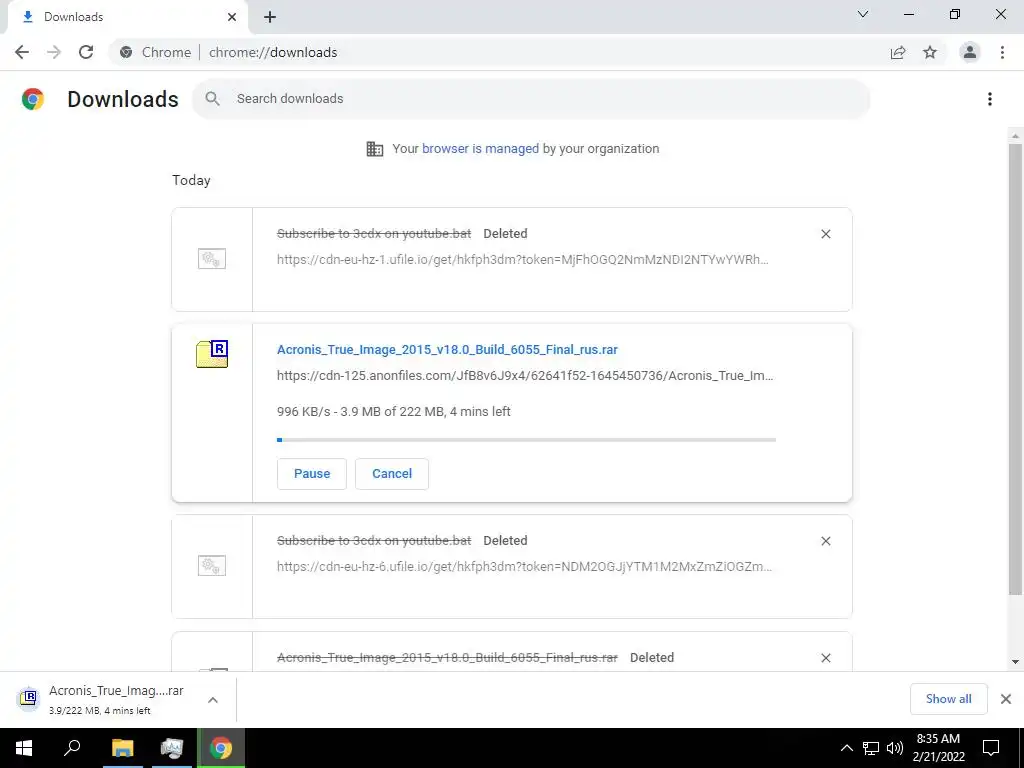Click the 'Today' date heading
The width and height of the screenshot is (1024, 768).
[191, 180]
